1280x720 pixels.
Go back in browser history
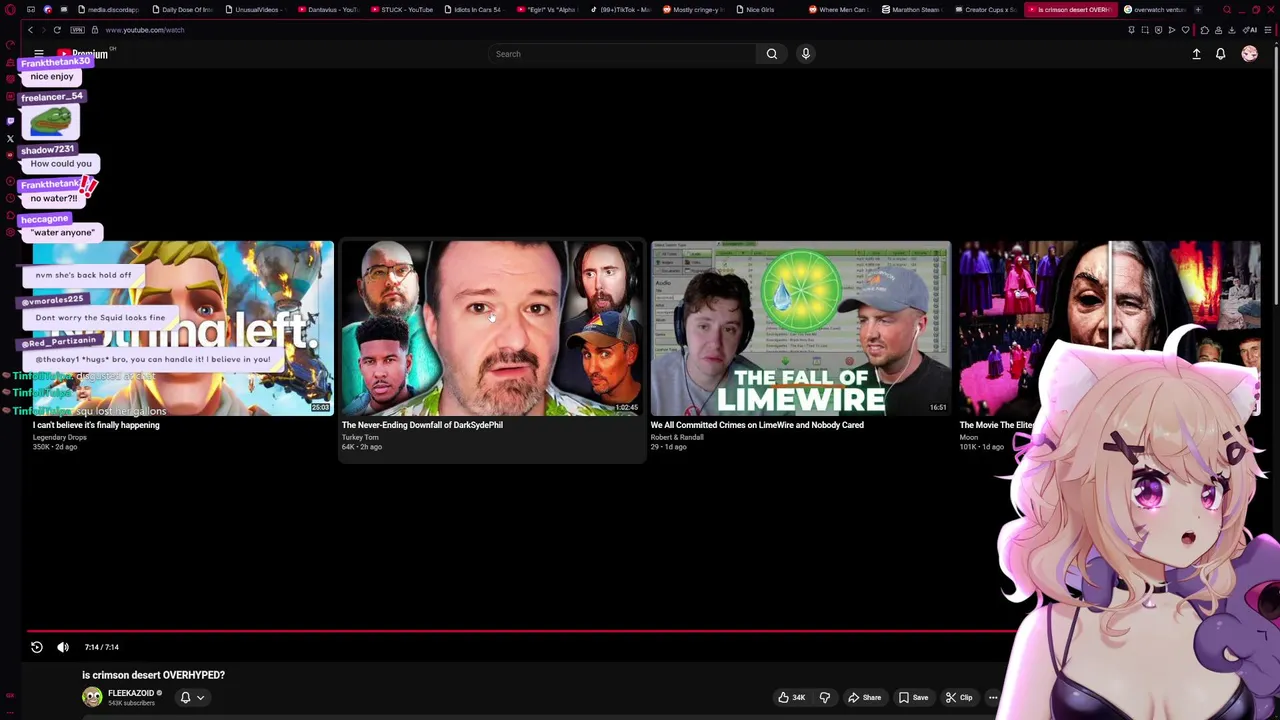click(30, 30)
